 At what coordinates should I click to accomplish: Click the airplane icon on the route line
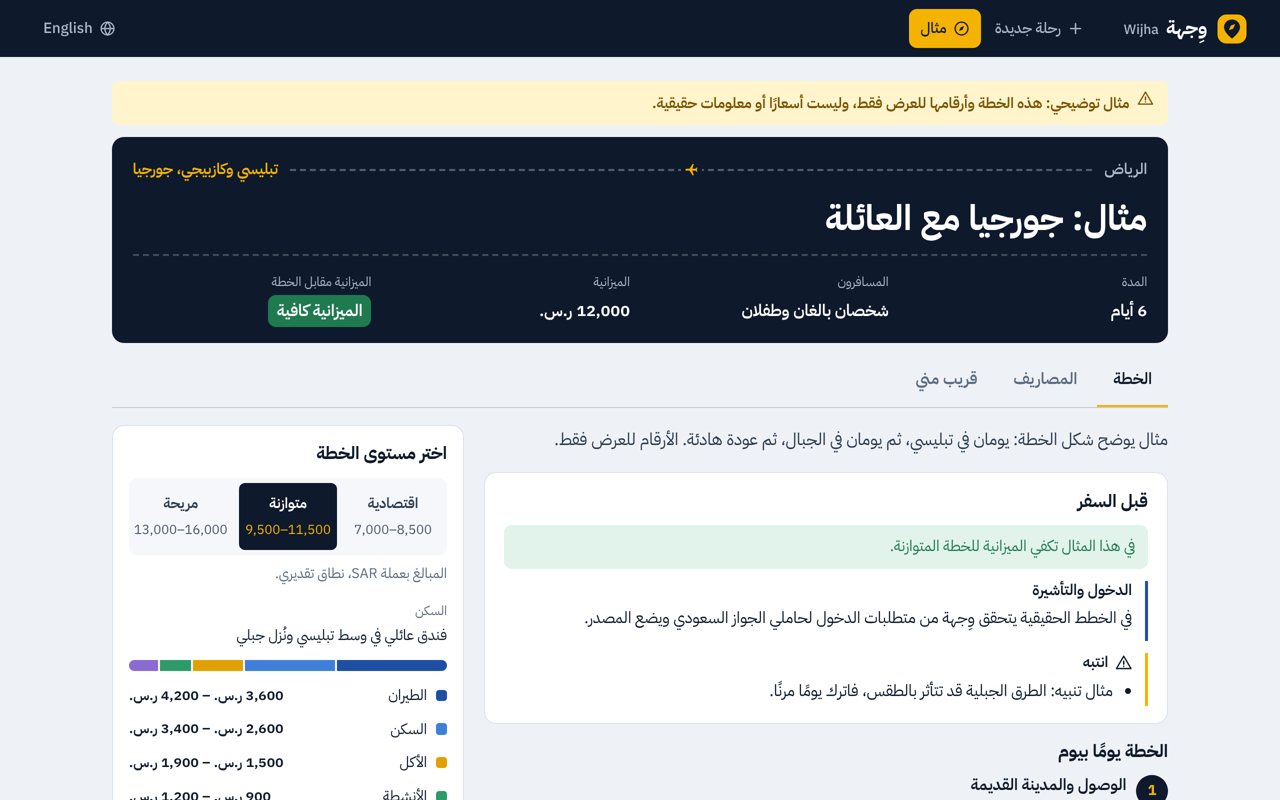pyautogui.click(x=691, y=170)
